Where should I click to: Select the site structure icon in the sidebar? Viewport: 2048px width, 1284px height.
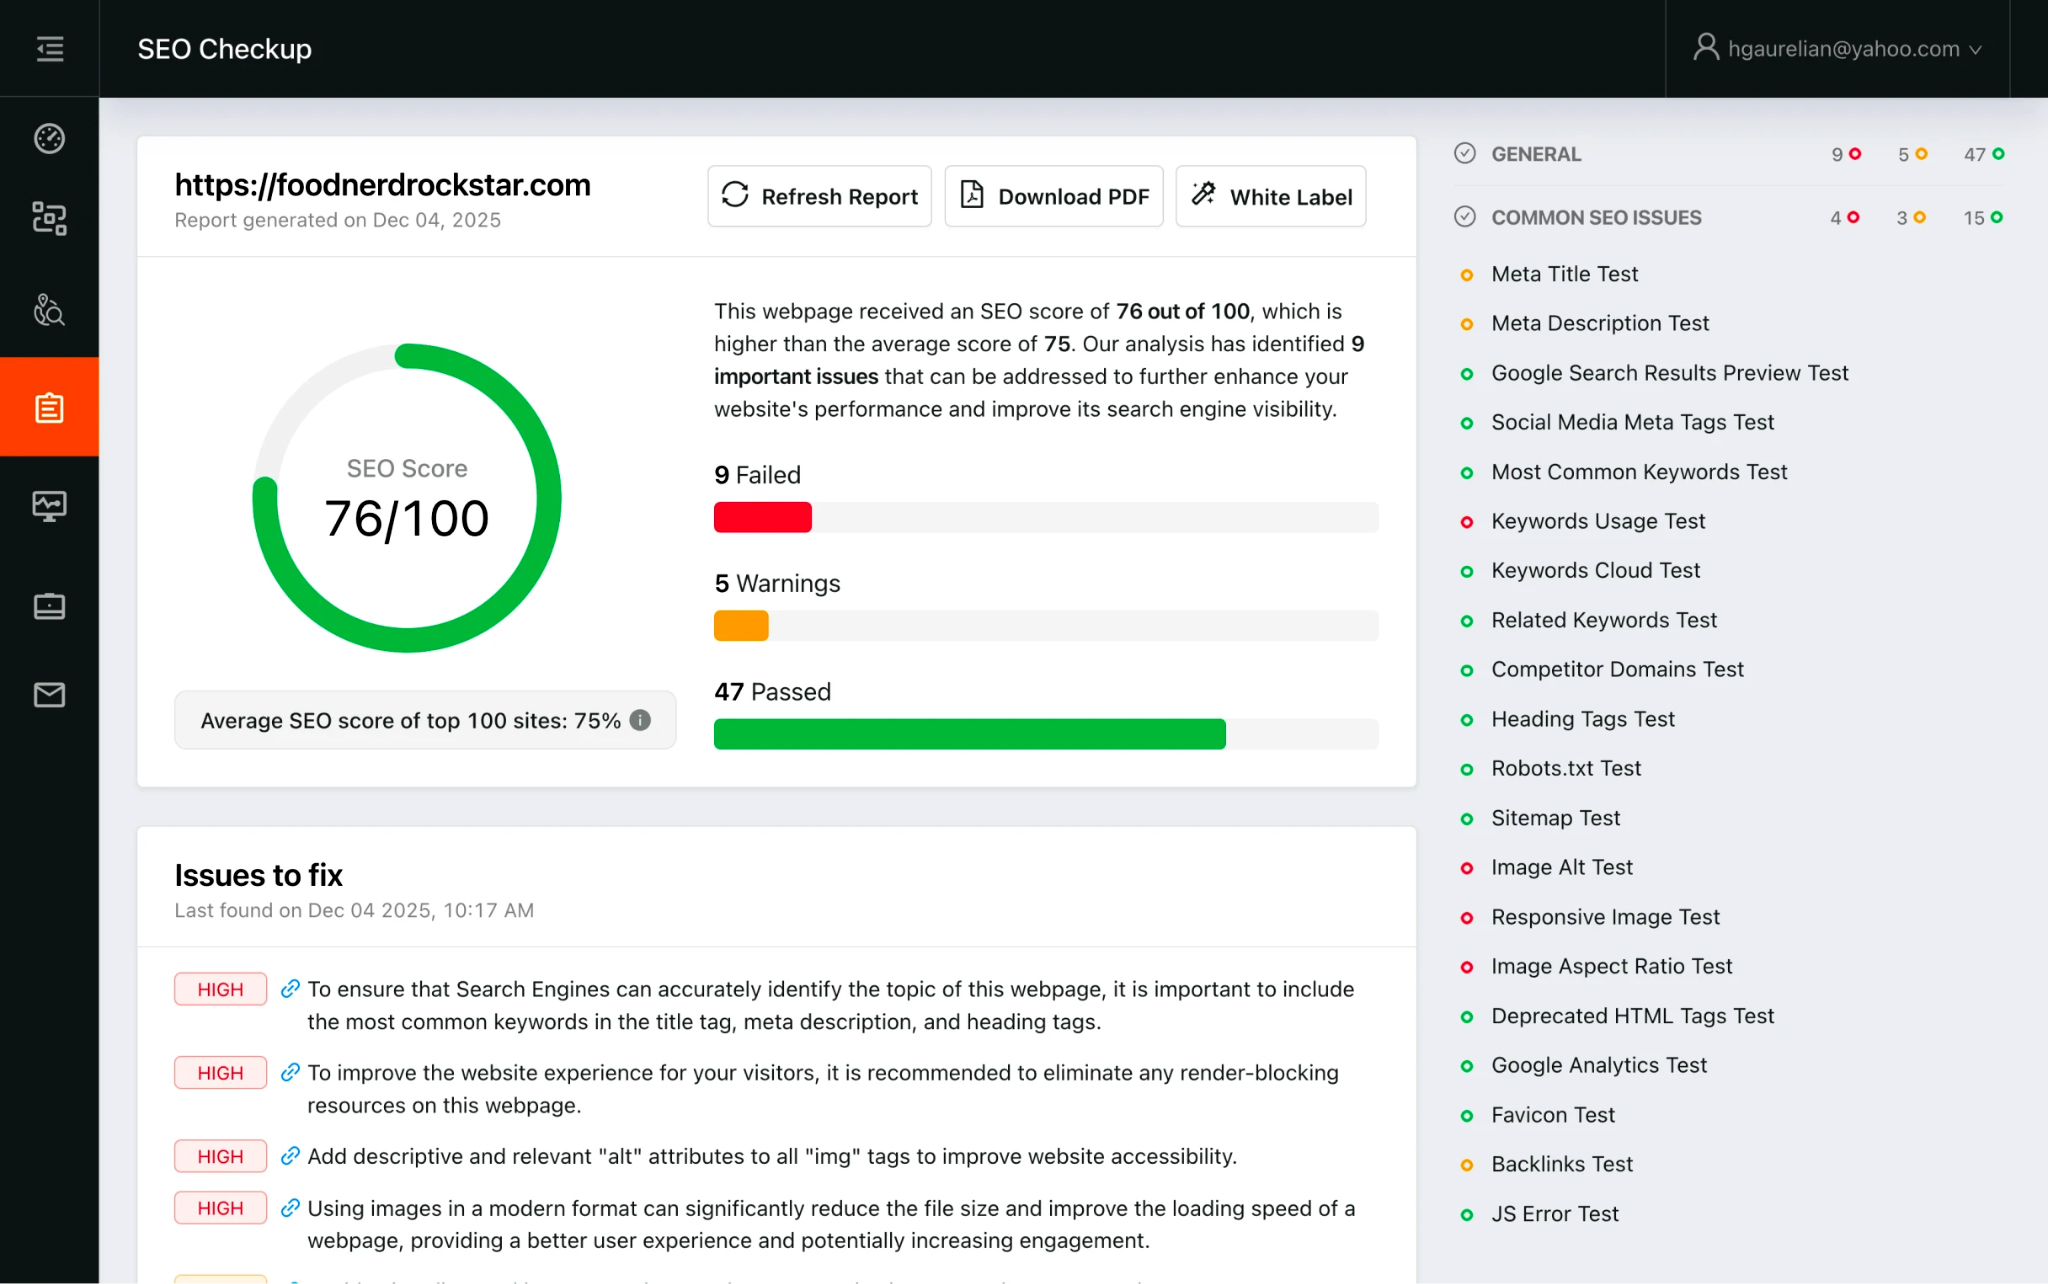point(49,218)
